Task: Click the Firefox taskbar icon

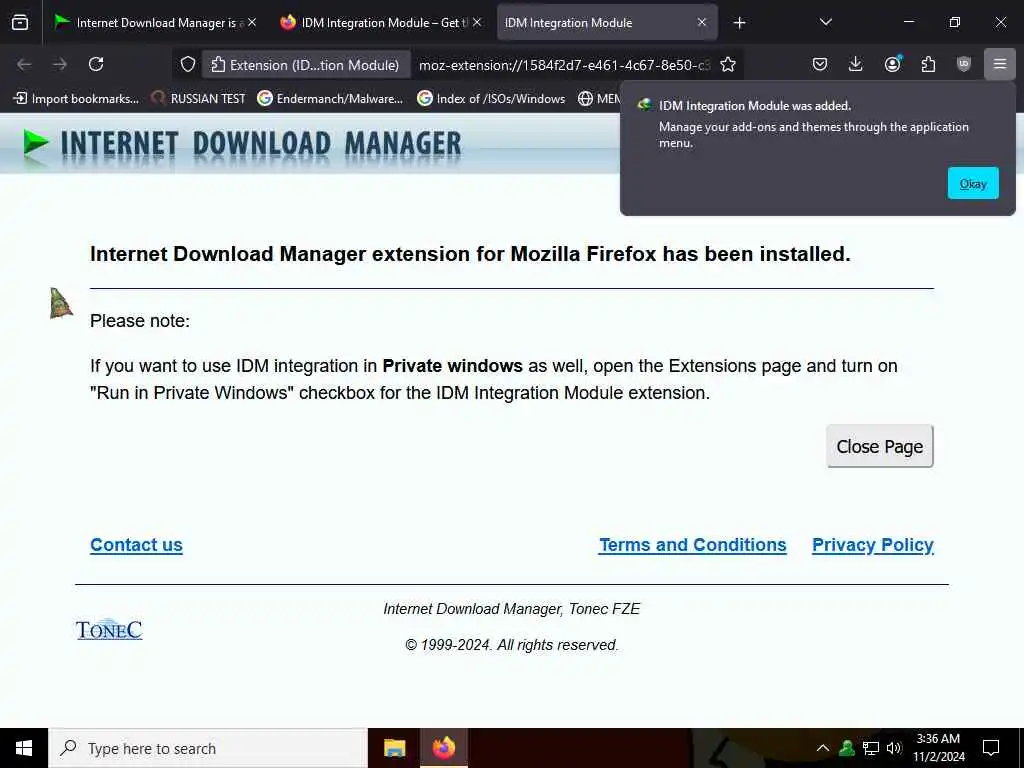Action: 443,748
